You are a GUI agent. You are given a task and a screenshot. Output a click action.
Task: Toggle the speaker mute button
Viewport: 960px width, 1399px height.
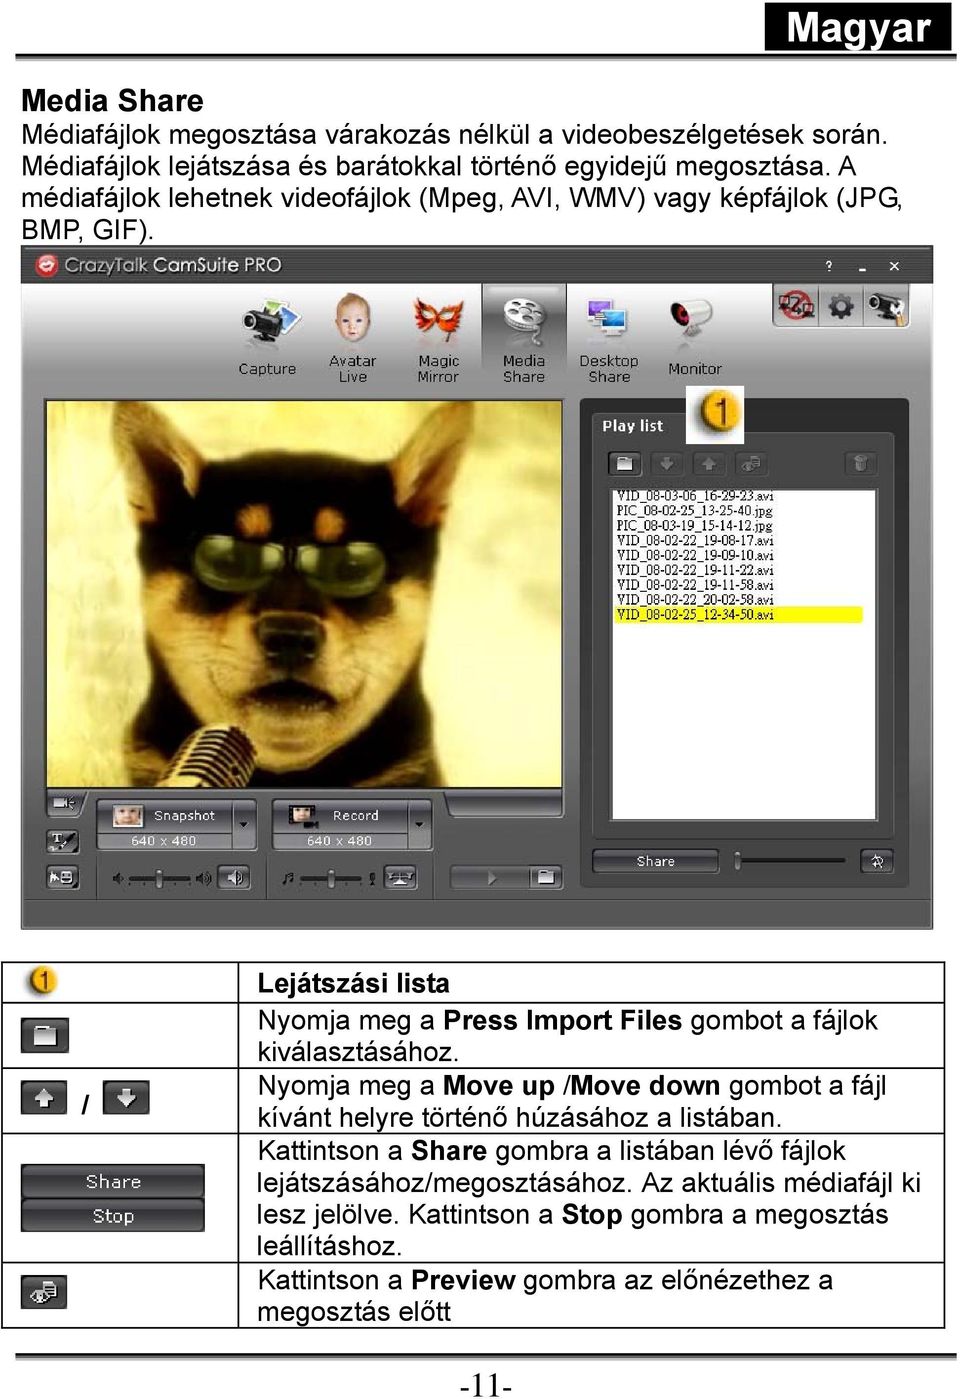point(234,878)
